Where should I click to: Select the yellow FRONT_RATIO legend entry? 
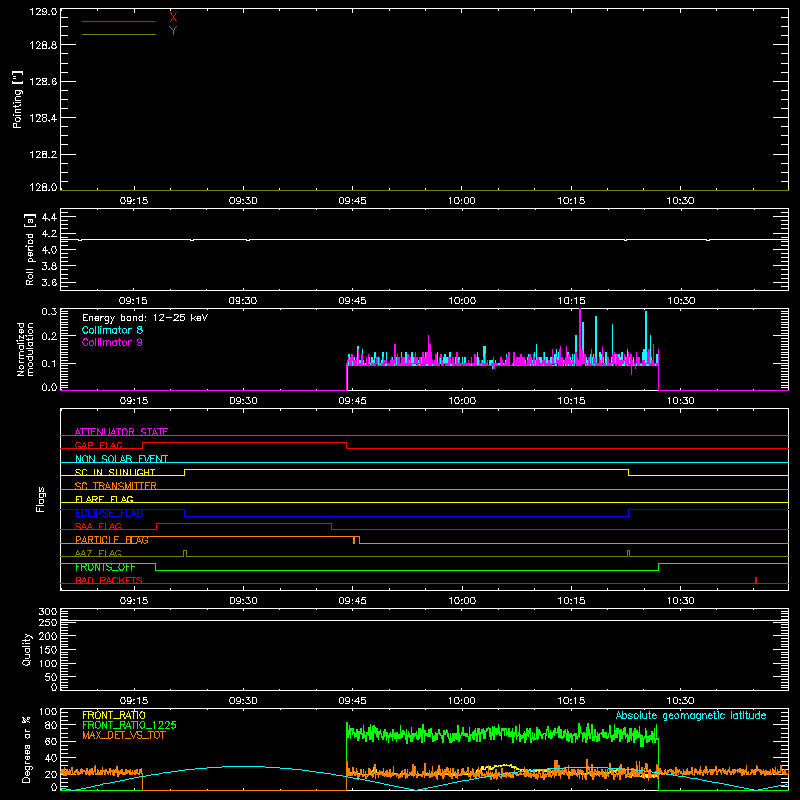tap(114, 715)
